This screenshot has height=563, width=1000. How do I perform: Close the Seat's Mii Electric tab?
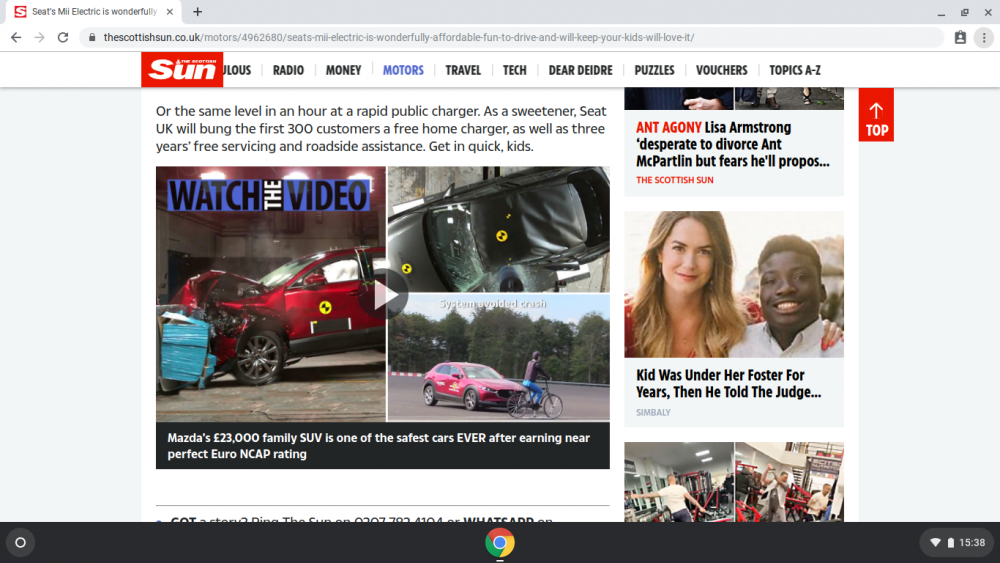point(170,11)
